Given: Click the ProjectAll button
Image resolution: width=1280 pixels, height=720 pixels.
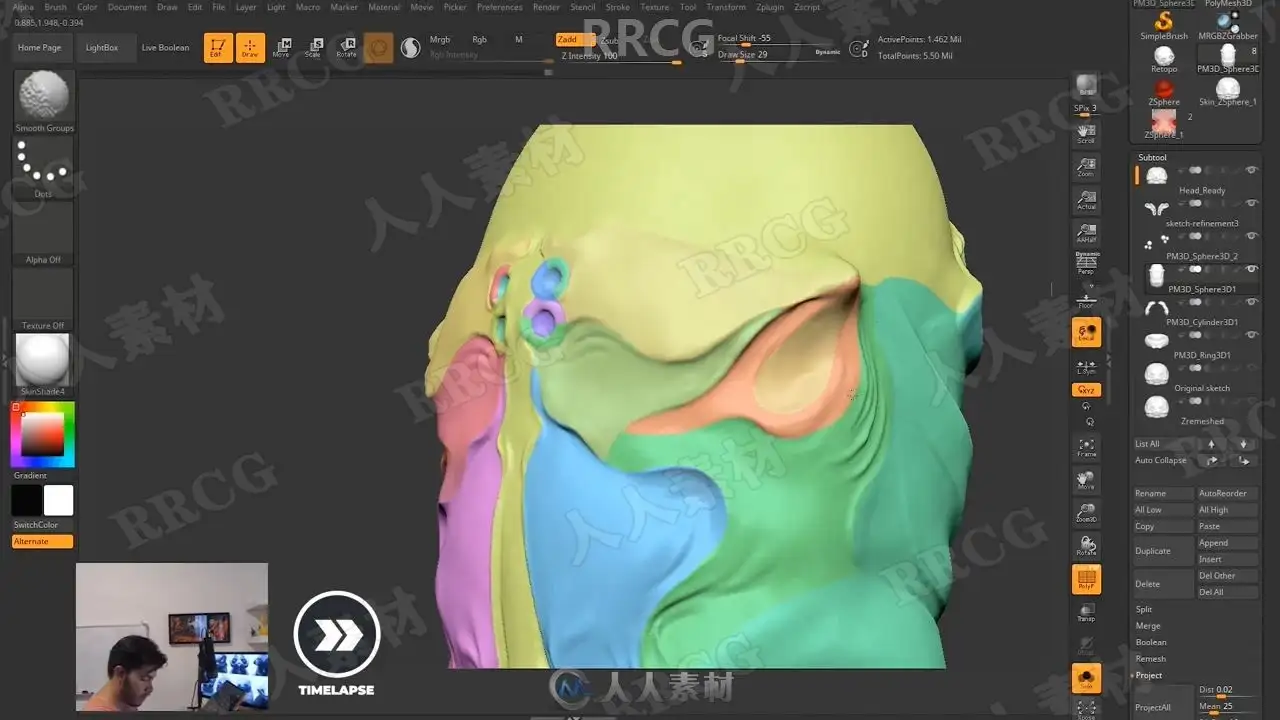Looking at the screenshot, I should click(x=1164, y=707).
